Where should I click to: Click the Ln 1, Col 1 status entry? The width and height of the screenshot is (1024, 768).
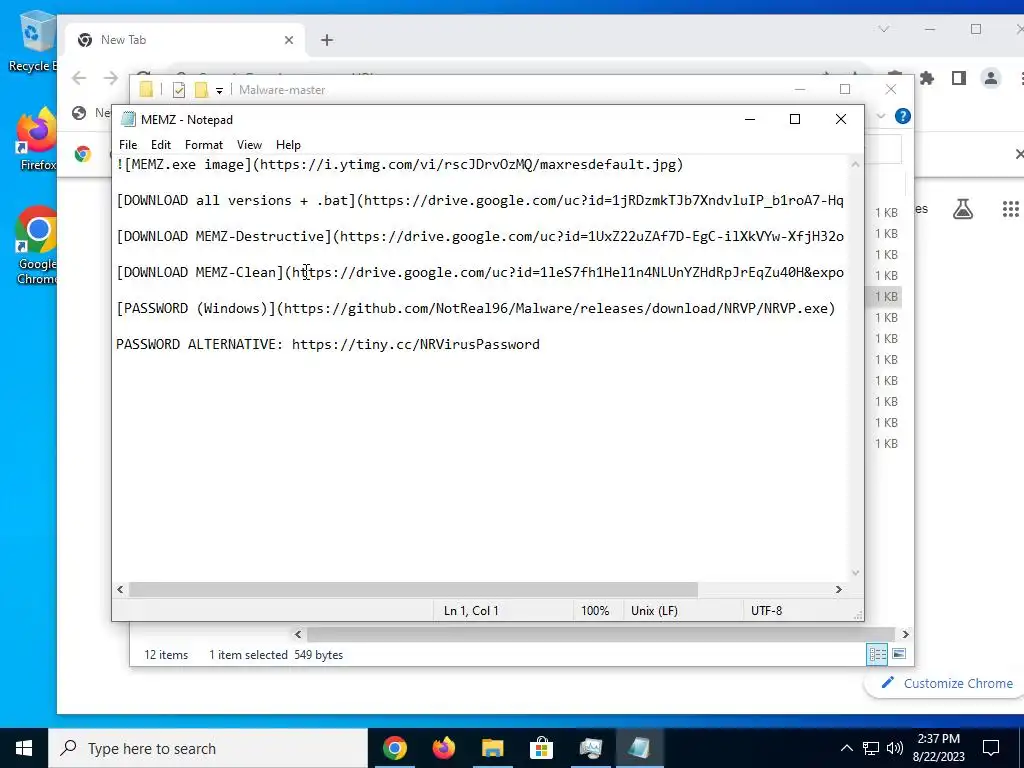471,611
